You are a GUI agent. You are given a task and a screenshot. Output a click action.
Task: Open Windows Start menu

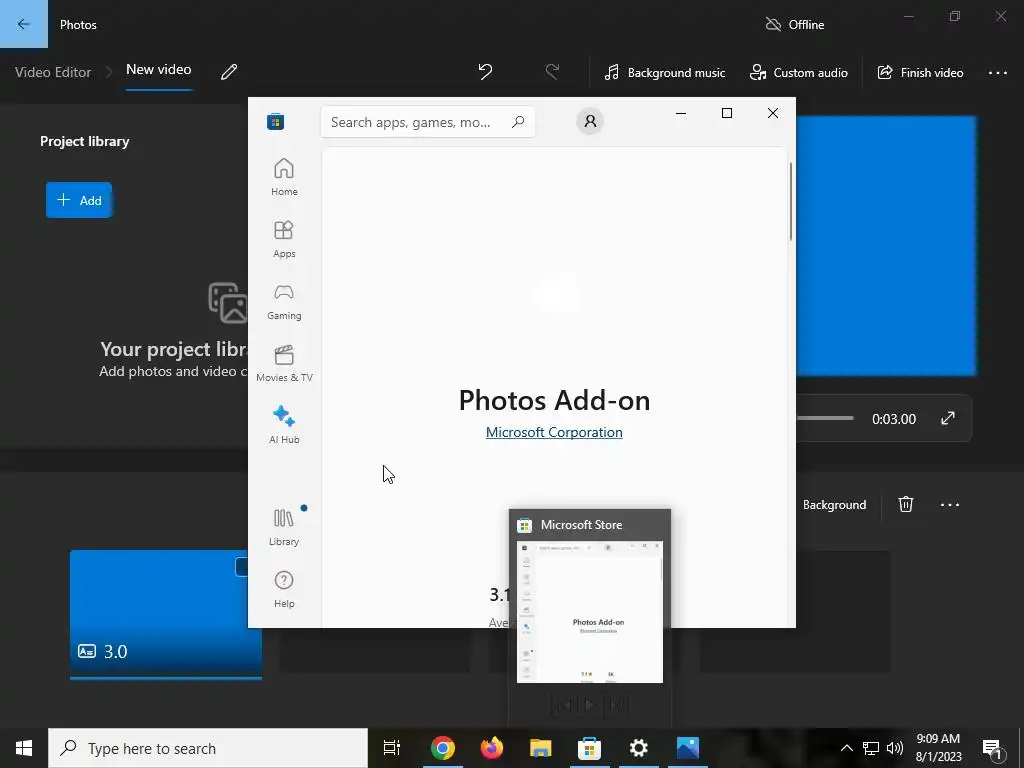[24, 748]
